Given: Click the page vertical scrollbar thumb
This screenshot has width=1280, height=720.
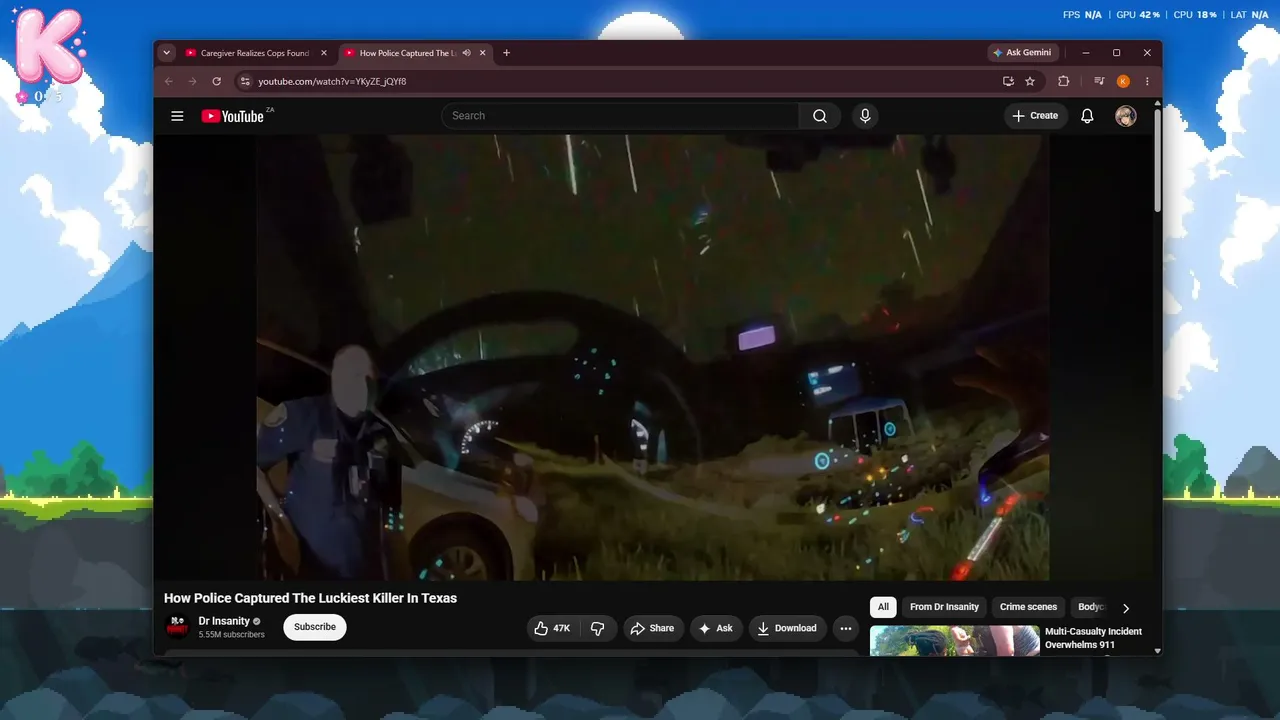Looking at the screenshot, I should click(x=1158, y=160).
